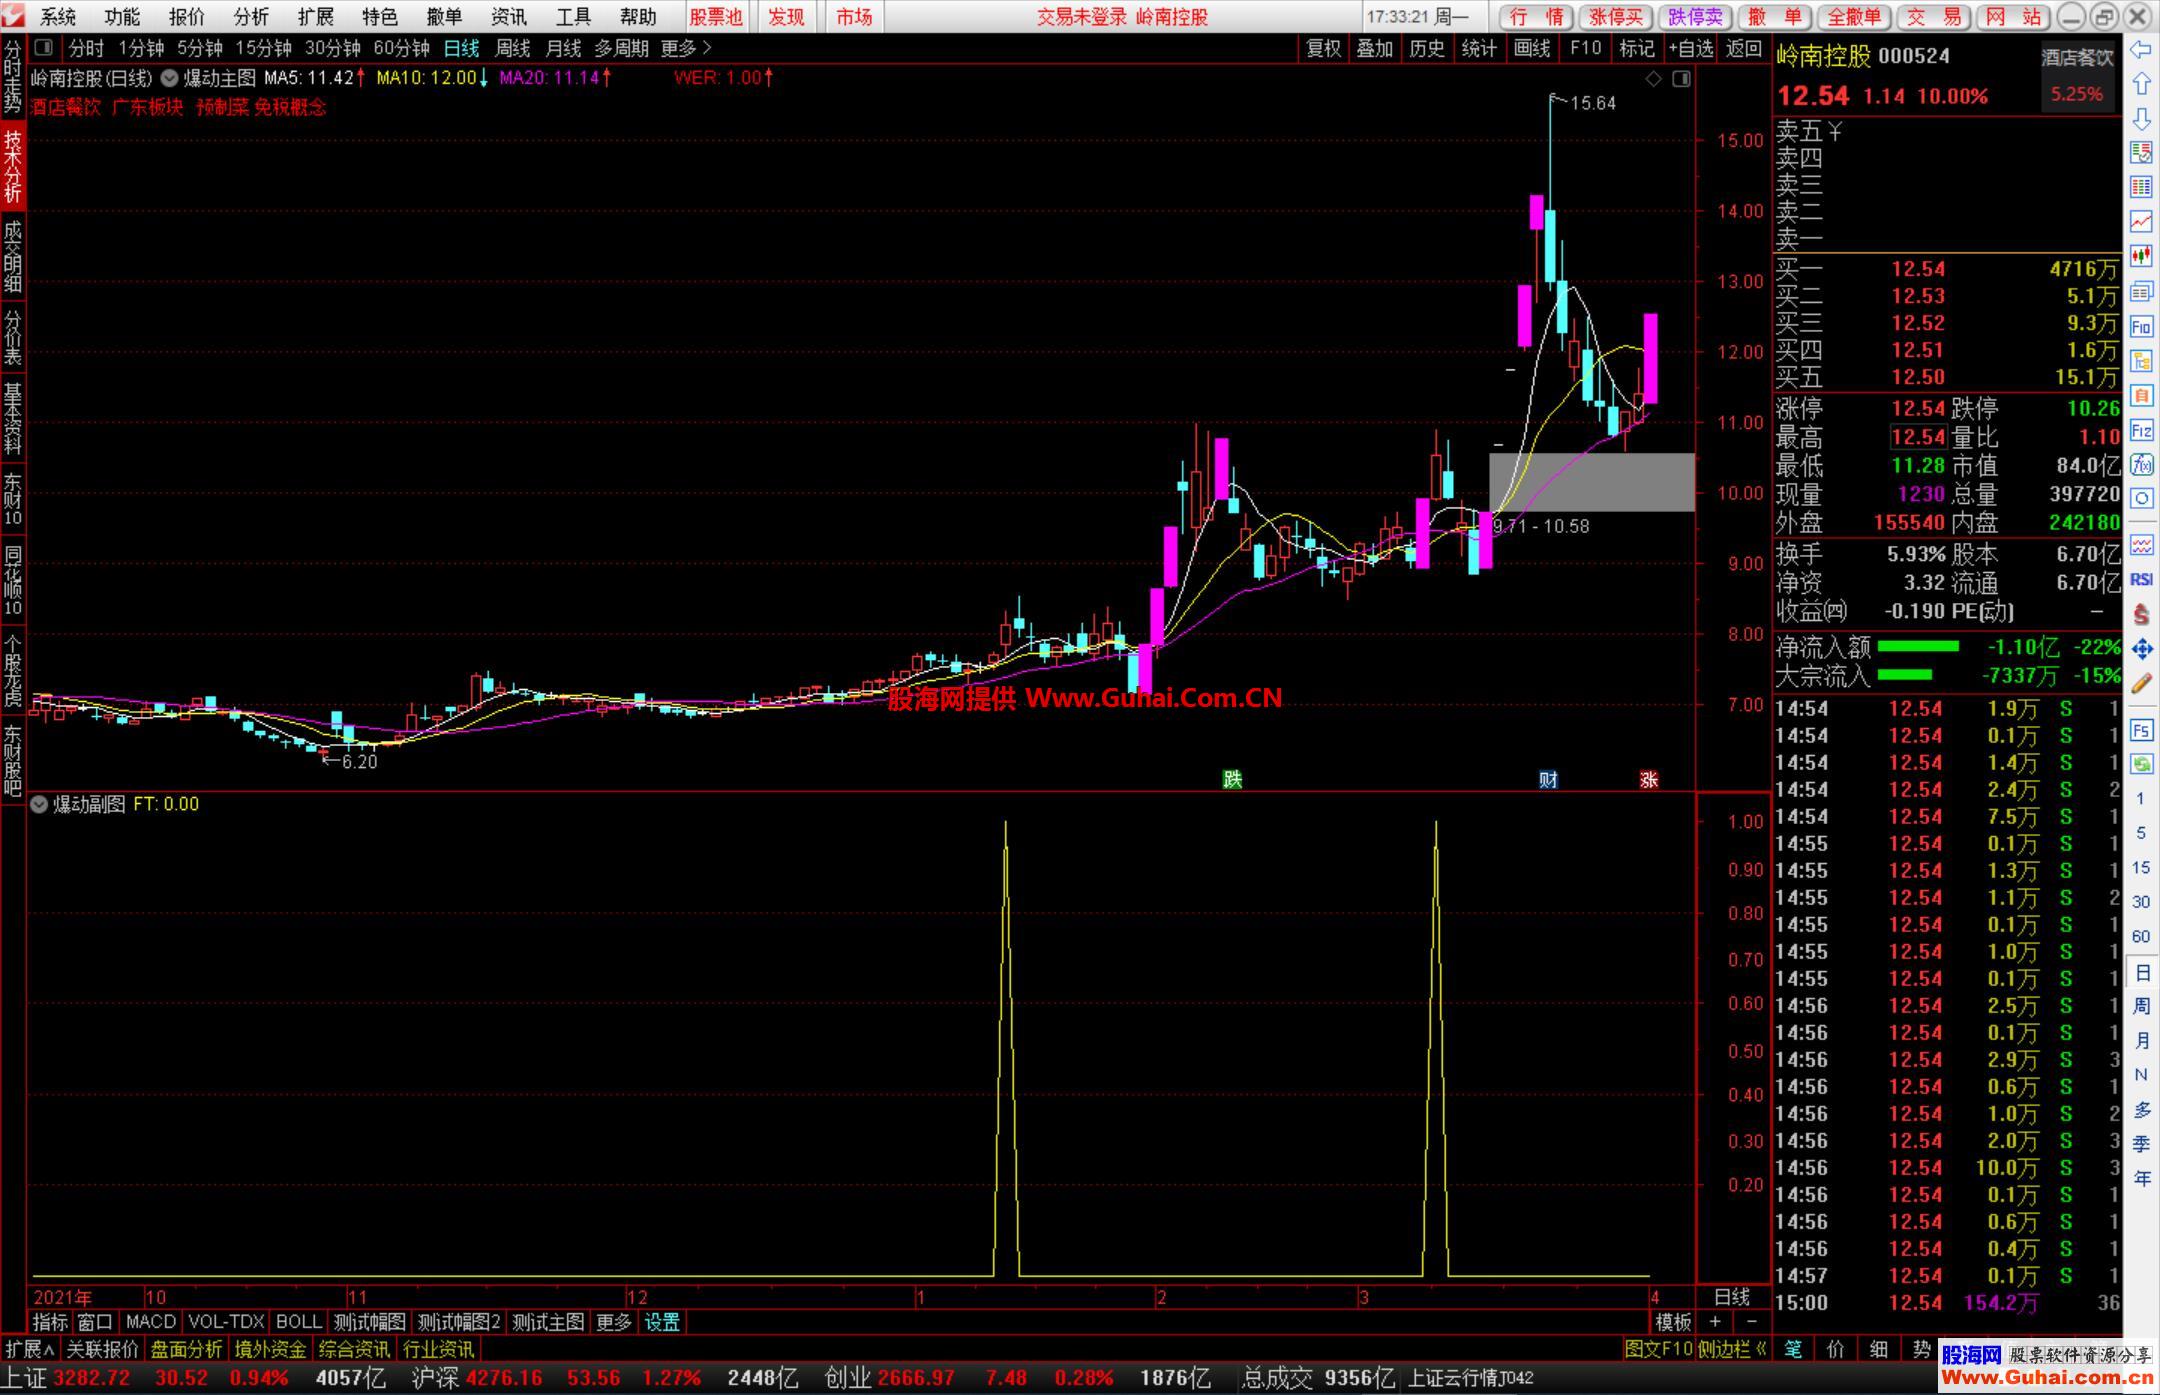This screenshot has width=2160, height=1395.
Task: Click the diamond icon at chart top-right
Action: click(1654, 78)
